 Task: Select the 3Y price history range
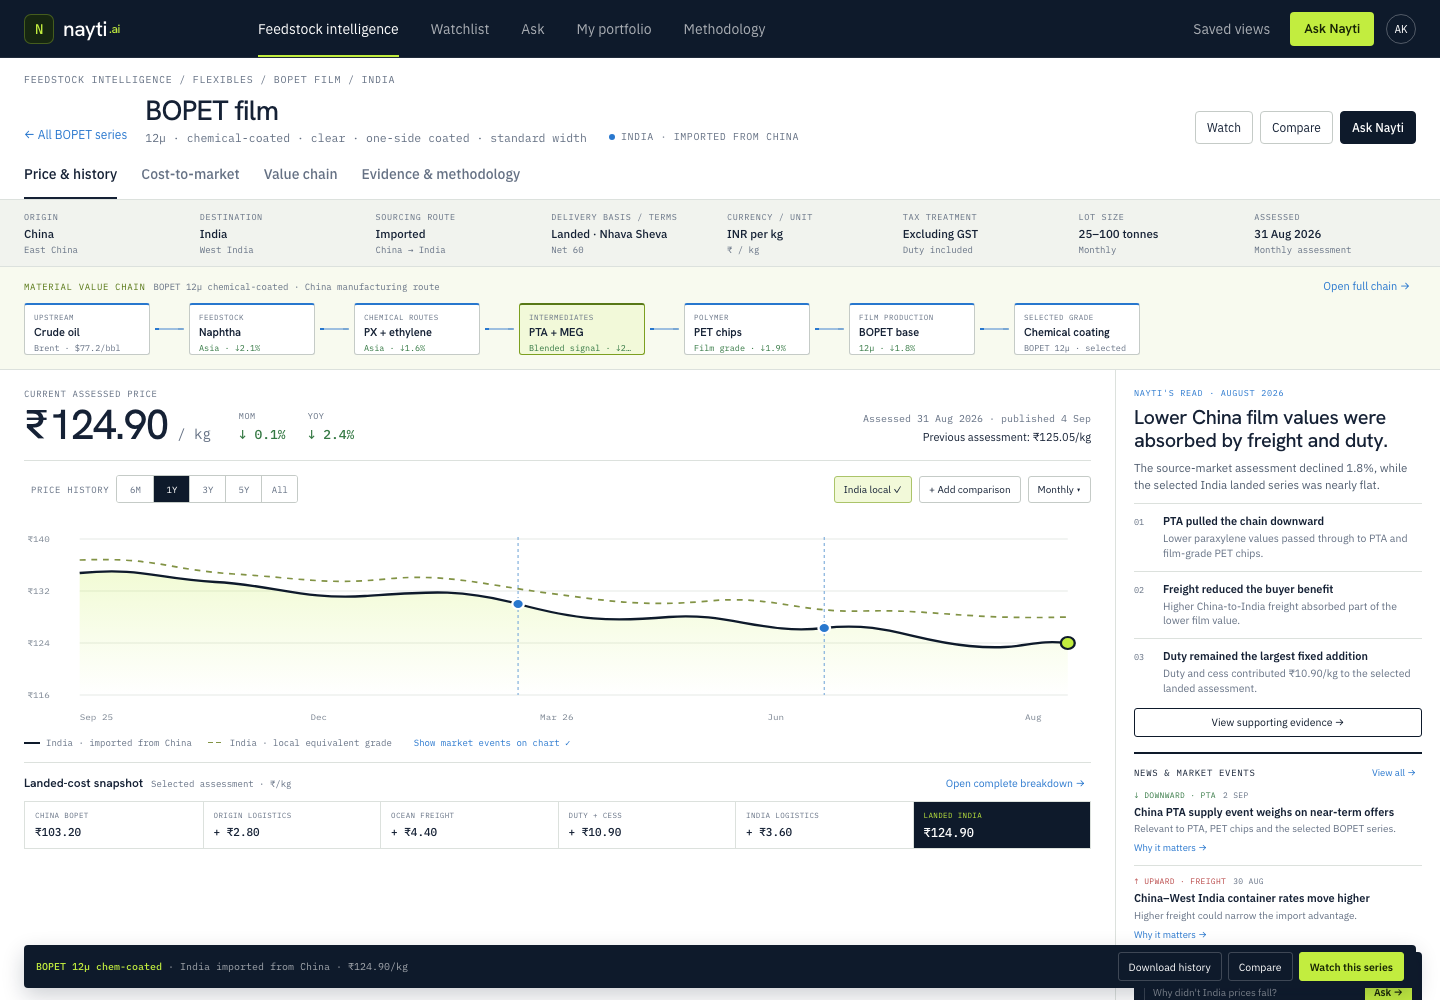208,490
